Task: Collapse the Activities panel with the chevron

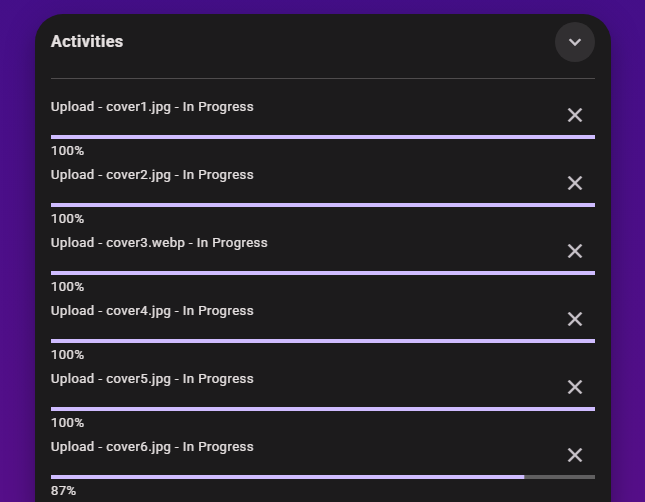Action: (x=575, y=42)
